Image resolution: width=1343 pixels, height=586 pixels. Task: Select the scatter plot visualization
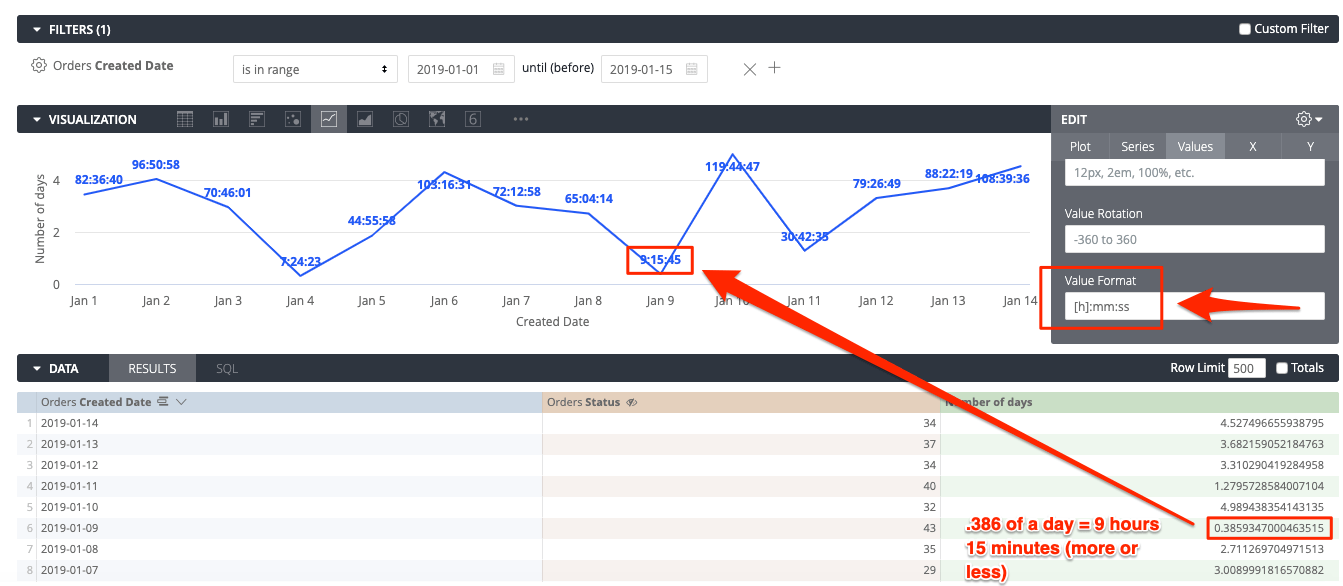[x=292, y=118]
